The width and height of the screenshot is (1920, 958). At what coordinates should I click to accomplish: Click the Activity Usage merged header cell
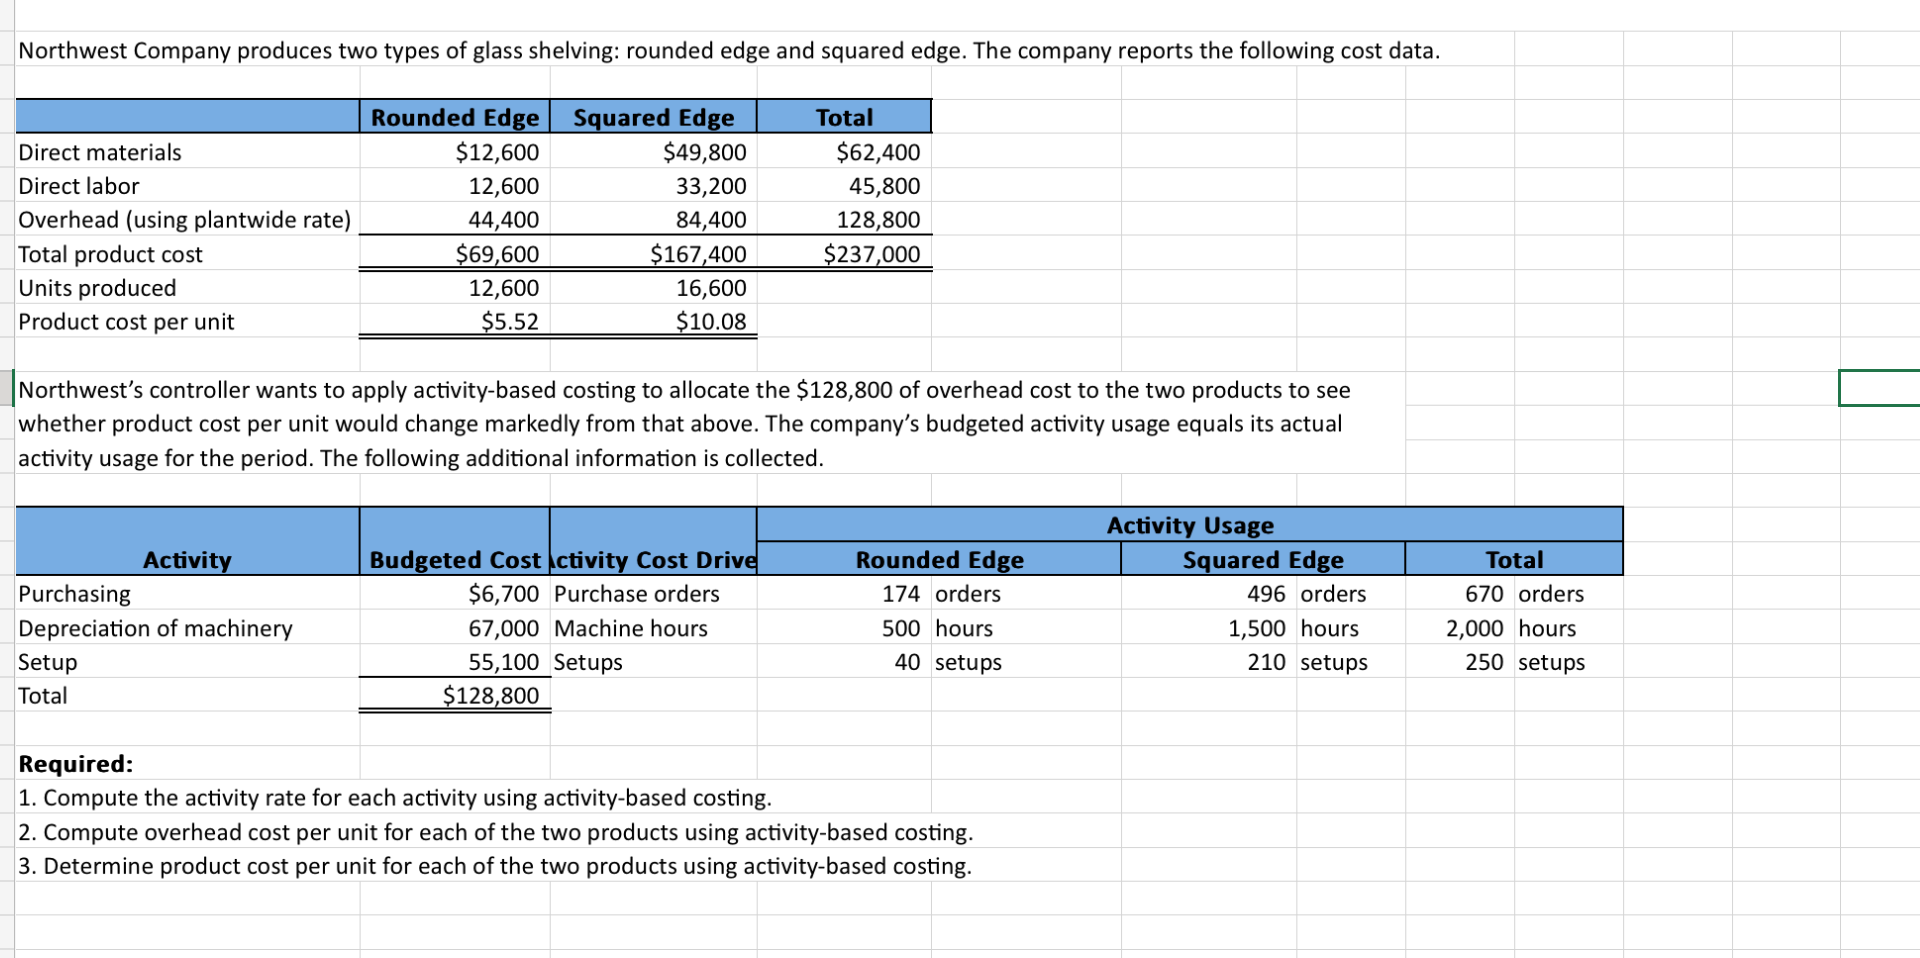coord(1188,525)
